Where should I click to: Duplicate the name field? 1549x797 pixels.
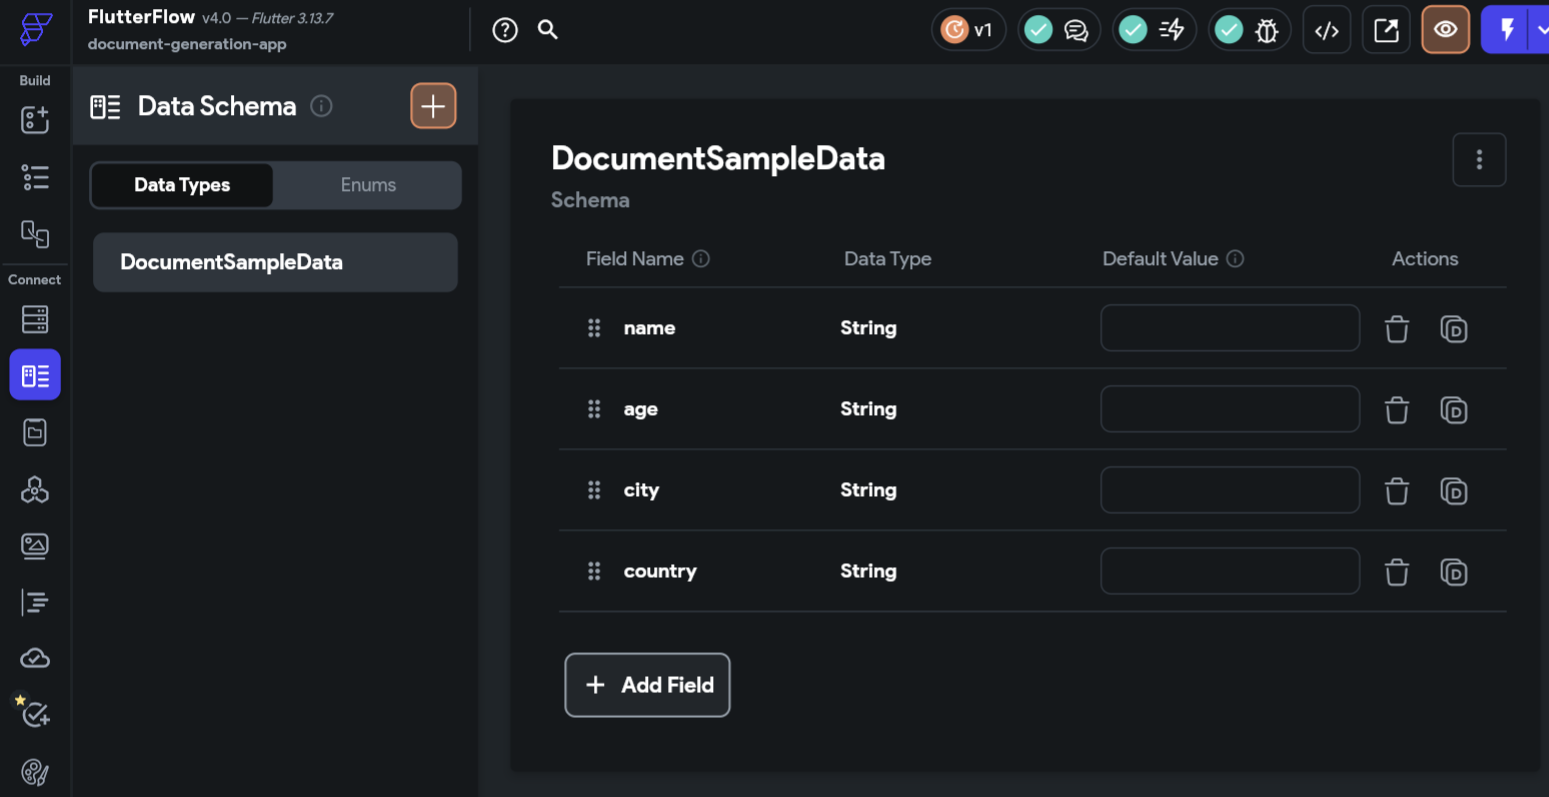[x=1454, y=329]
